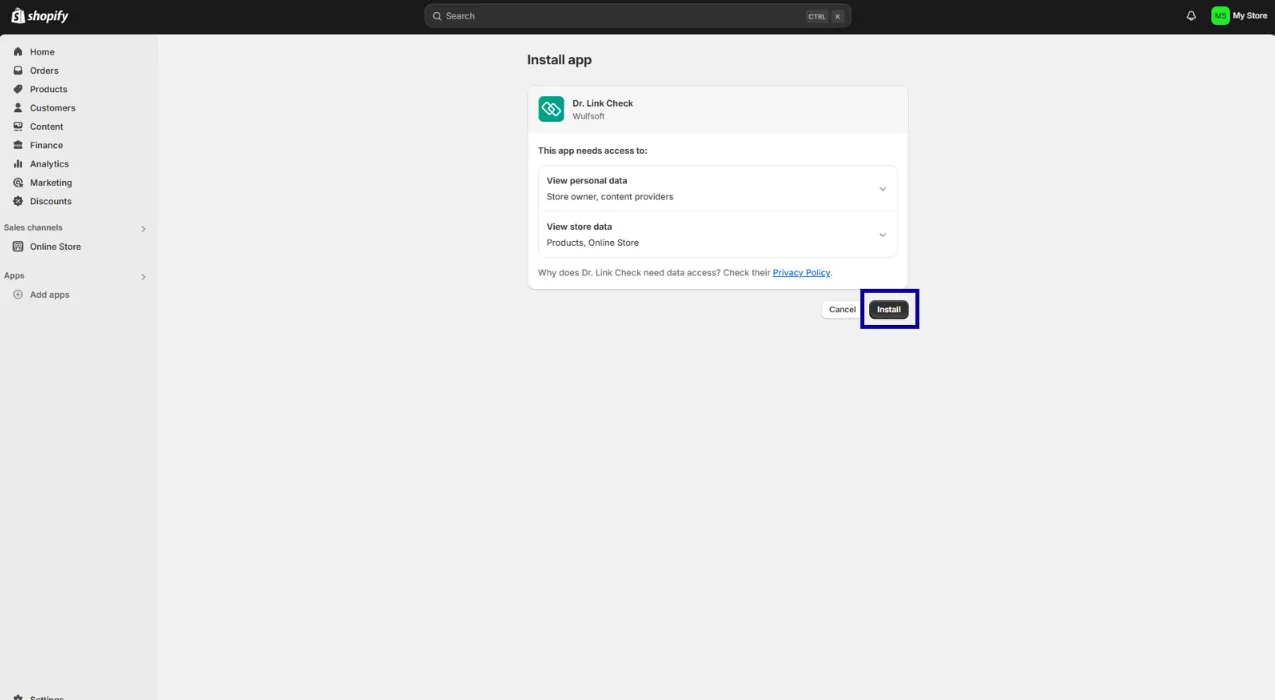The width and height of the screenshot is (1275, 700).
Task: Click the Discounts badge icon
Action: 18,201
